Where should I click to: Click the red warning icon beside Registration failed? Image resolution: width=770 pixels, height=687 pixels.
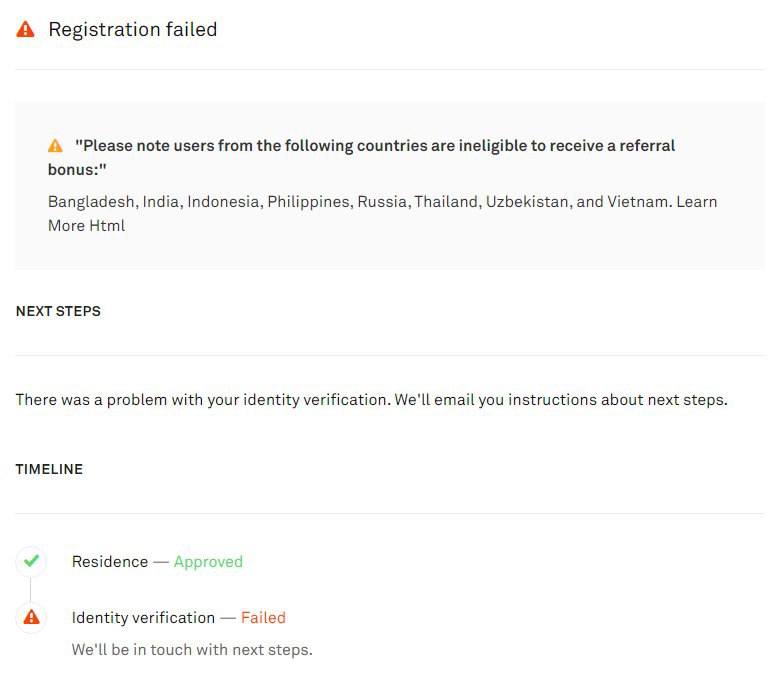pyautogui.click(x=25, y=29)
